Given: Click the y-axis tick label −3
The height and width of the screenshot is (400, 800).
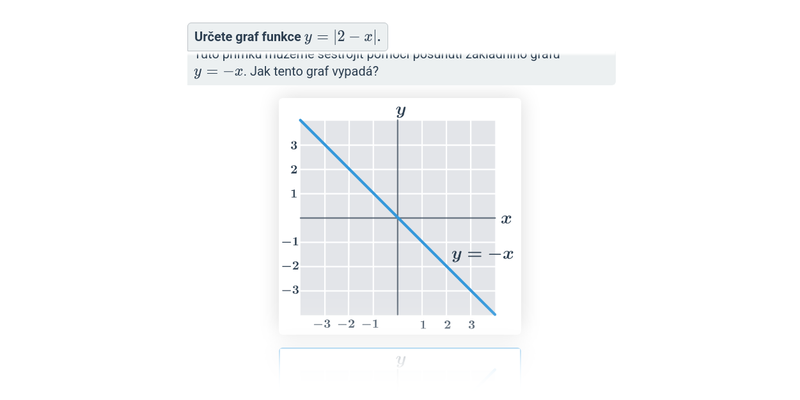Looking at the screenshot, I should pyautogui.click(x=290, y=290).
